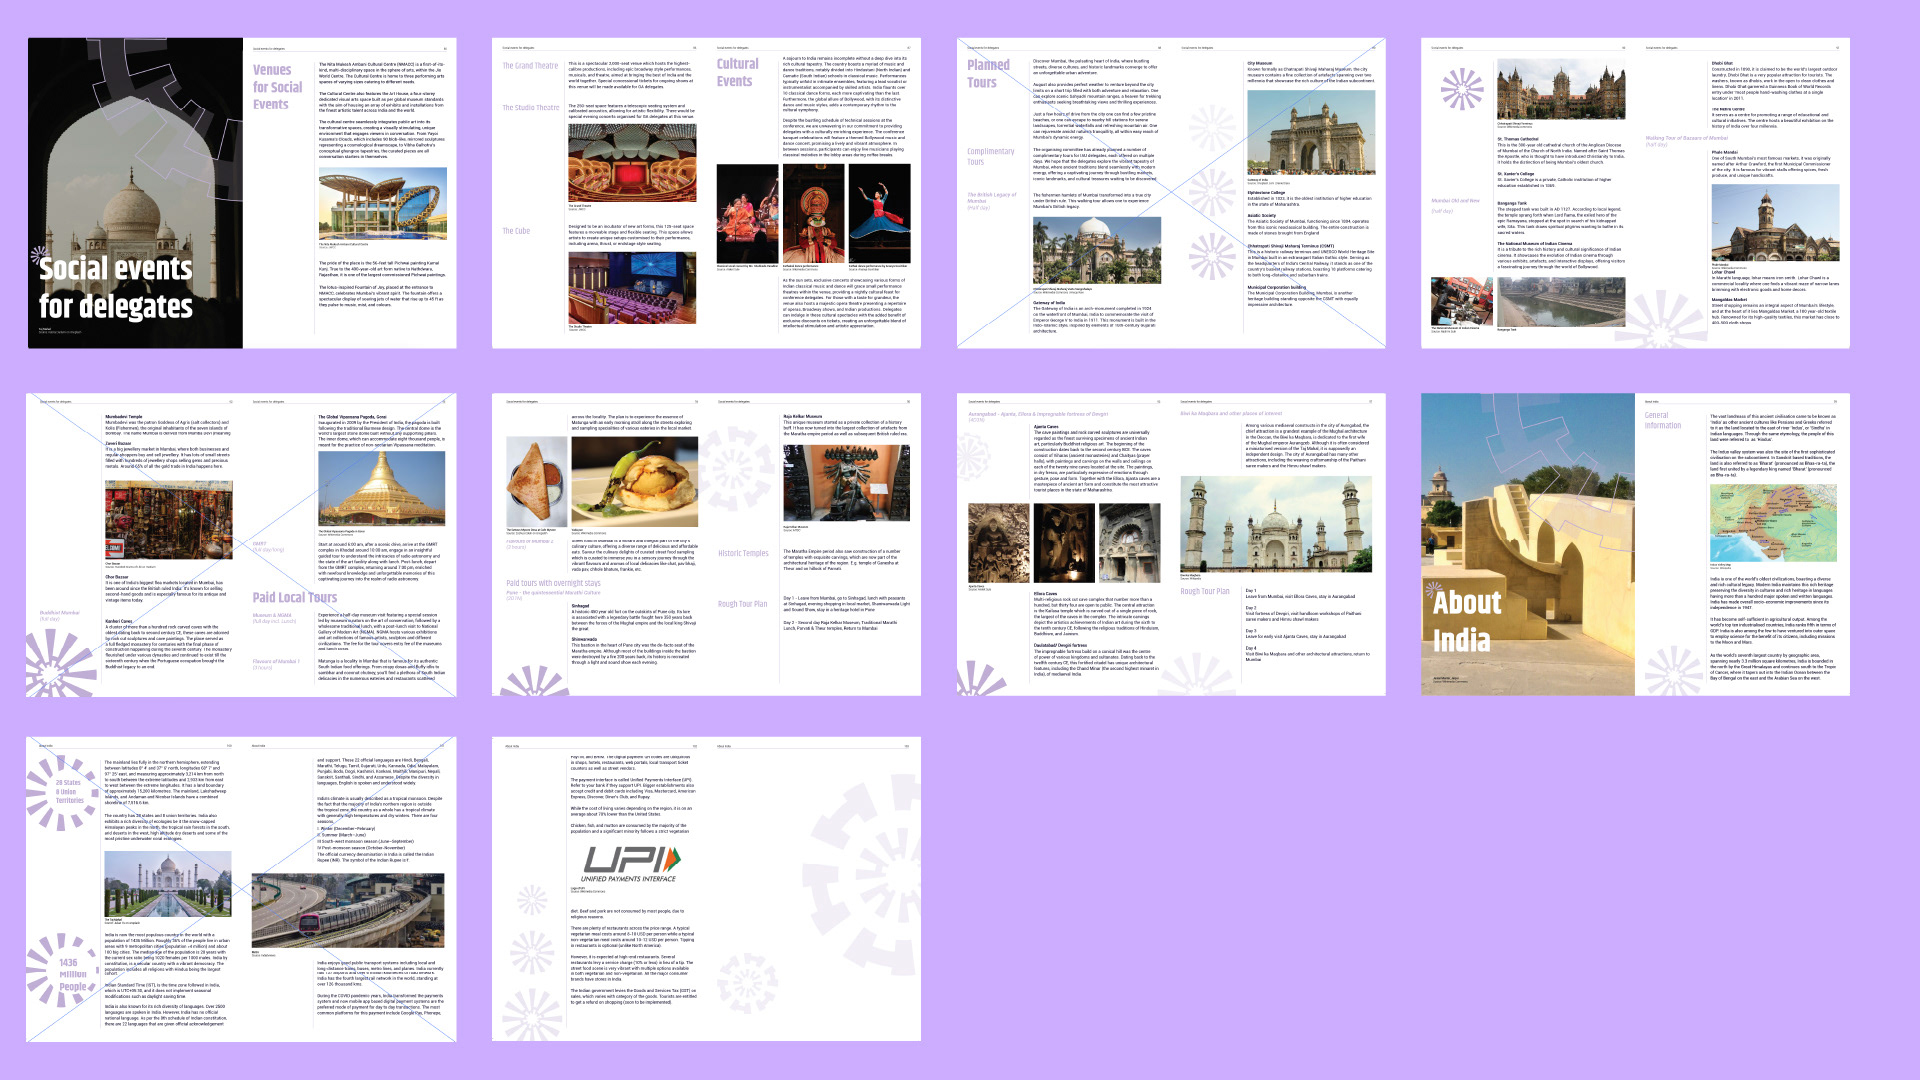Select the Paid Local Tours heading
1920x1080 pixels.
coord(294,598)
